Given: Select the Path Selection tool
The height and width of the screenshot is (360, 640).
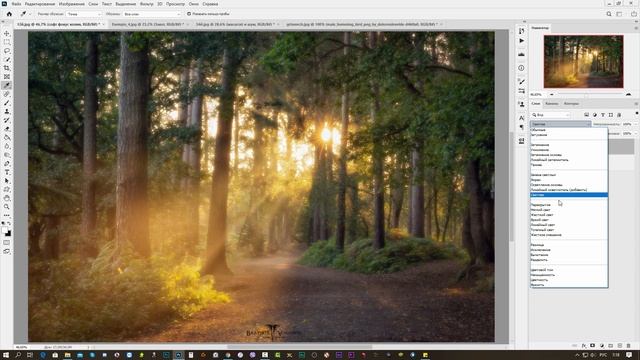Looking at the screenshot, I should click(7, 181).
